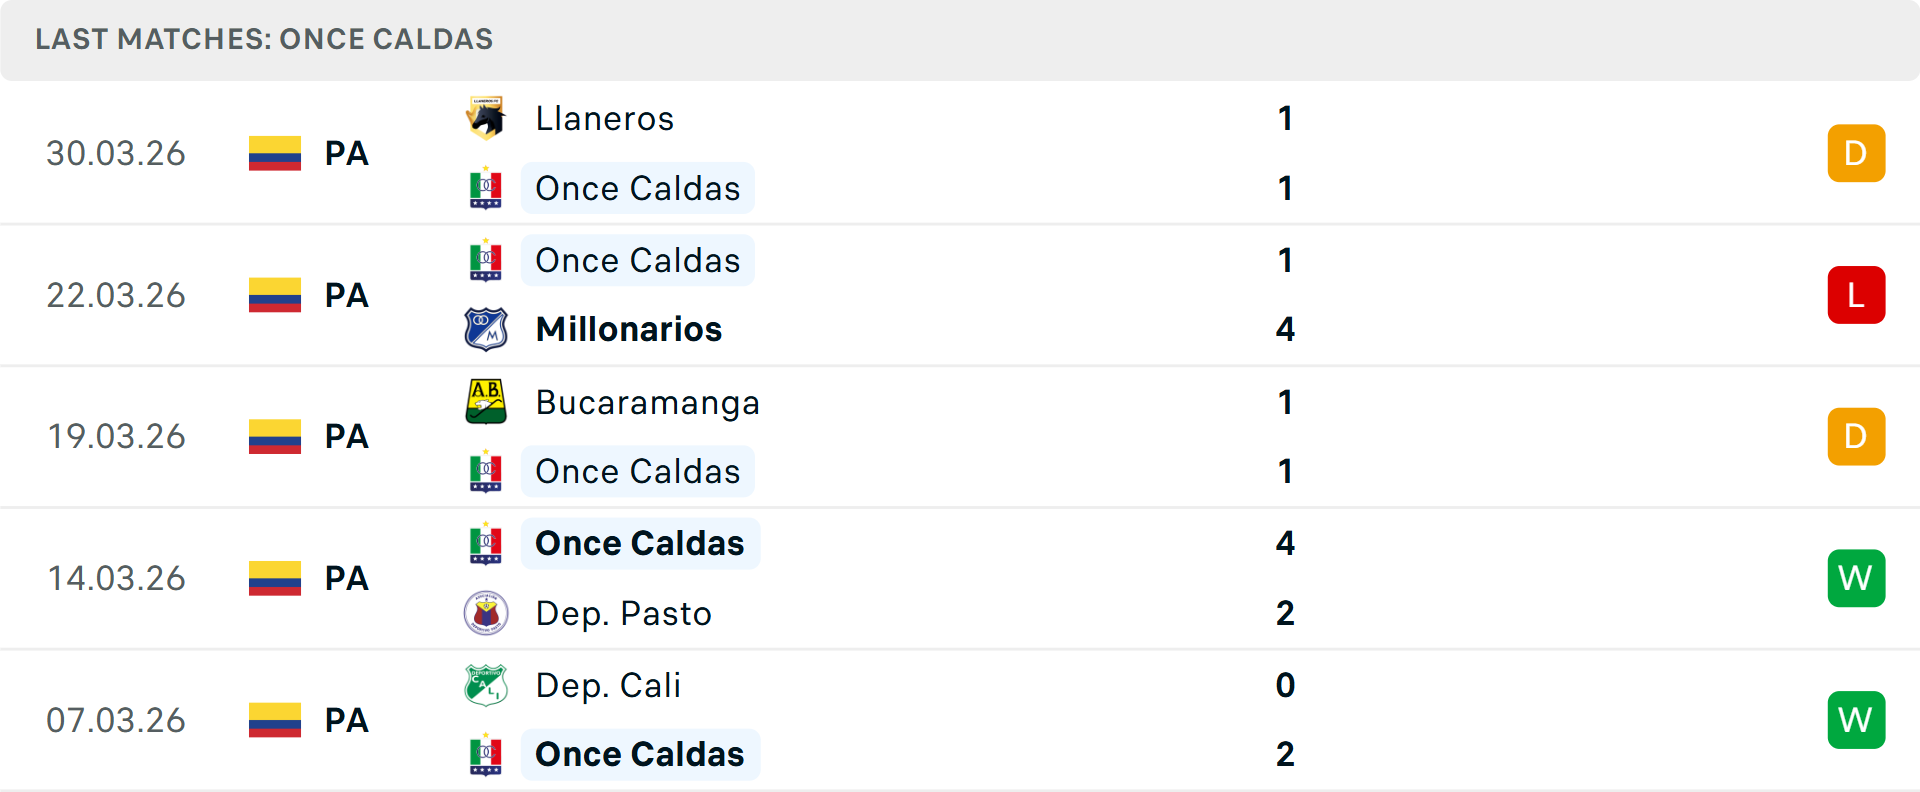Click the Llaneros team crest icon
This screenshot has height=792, width=1920.
(486, 118)
